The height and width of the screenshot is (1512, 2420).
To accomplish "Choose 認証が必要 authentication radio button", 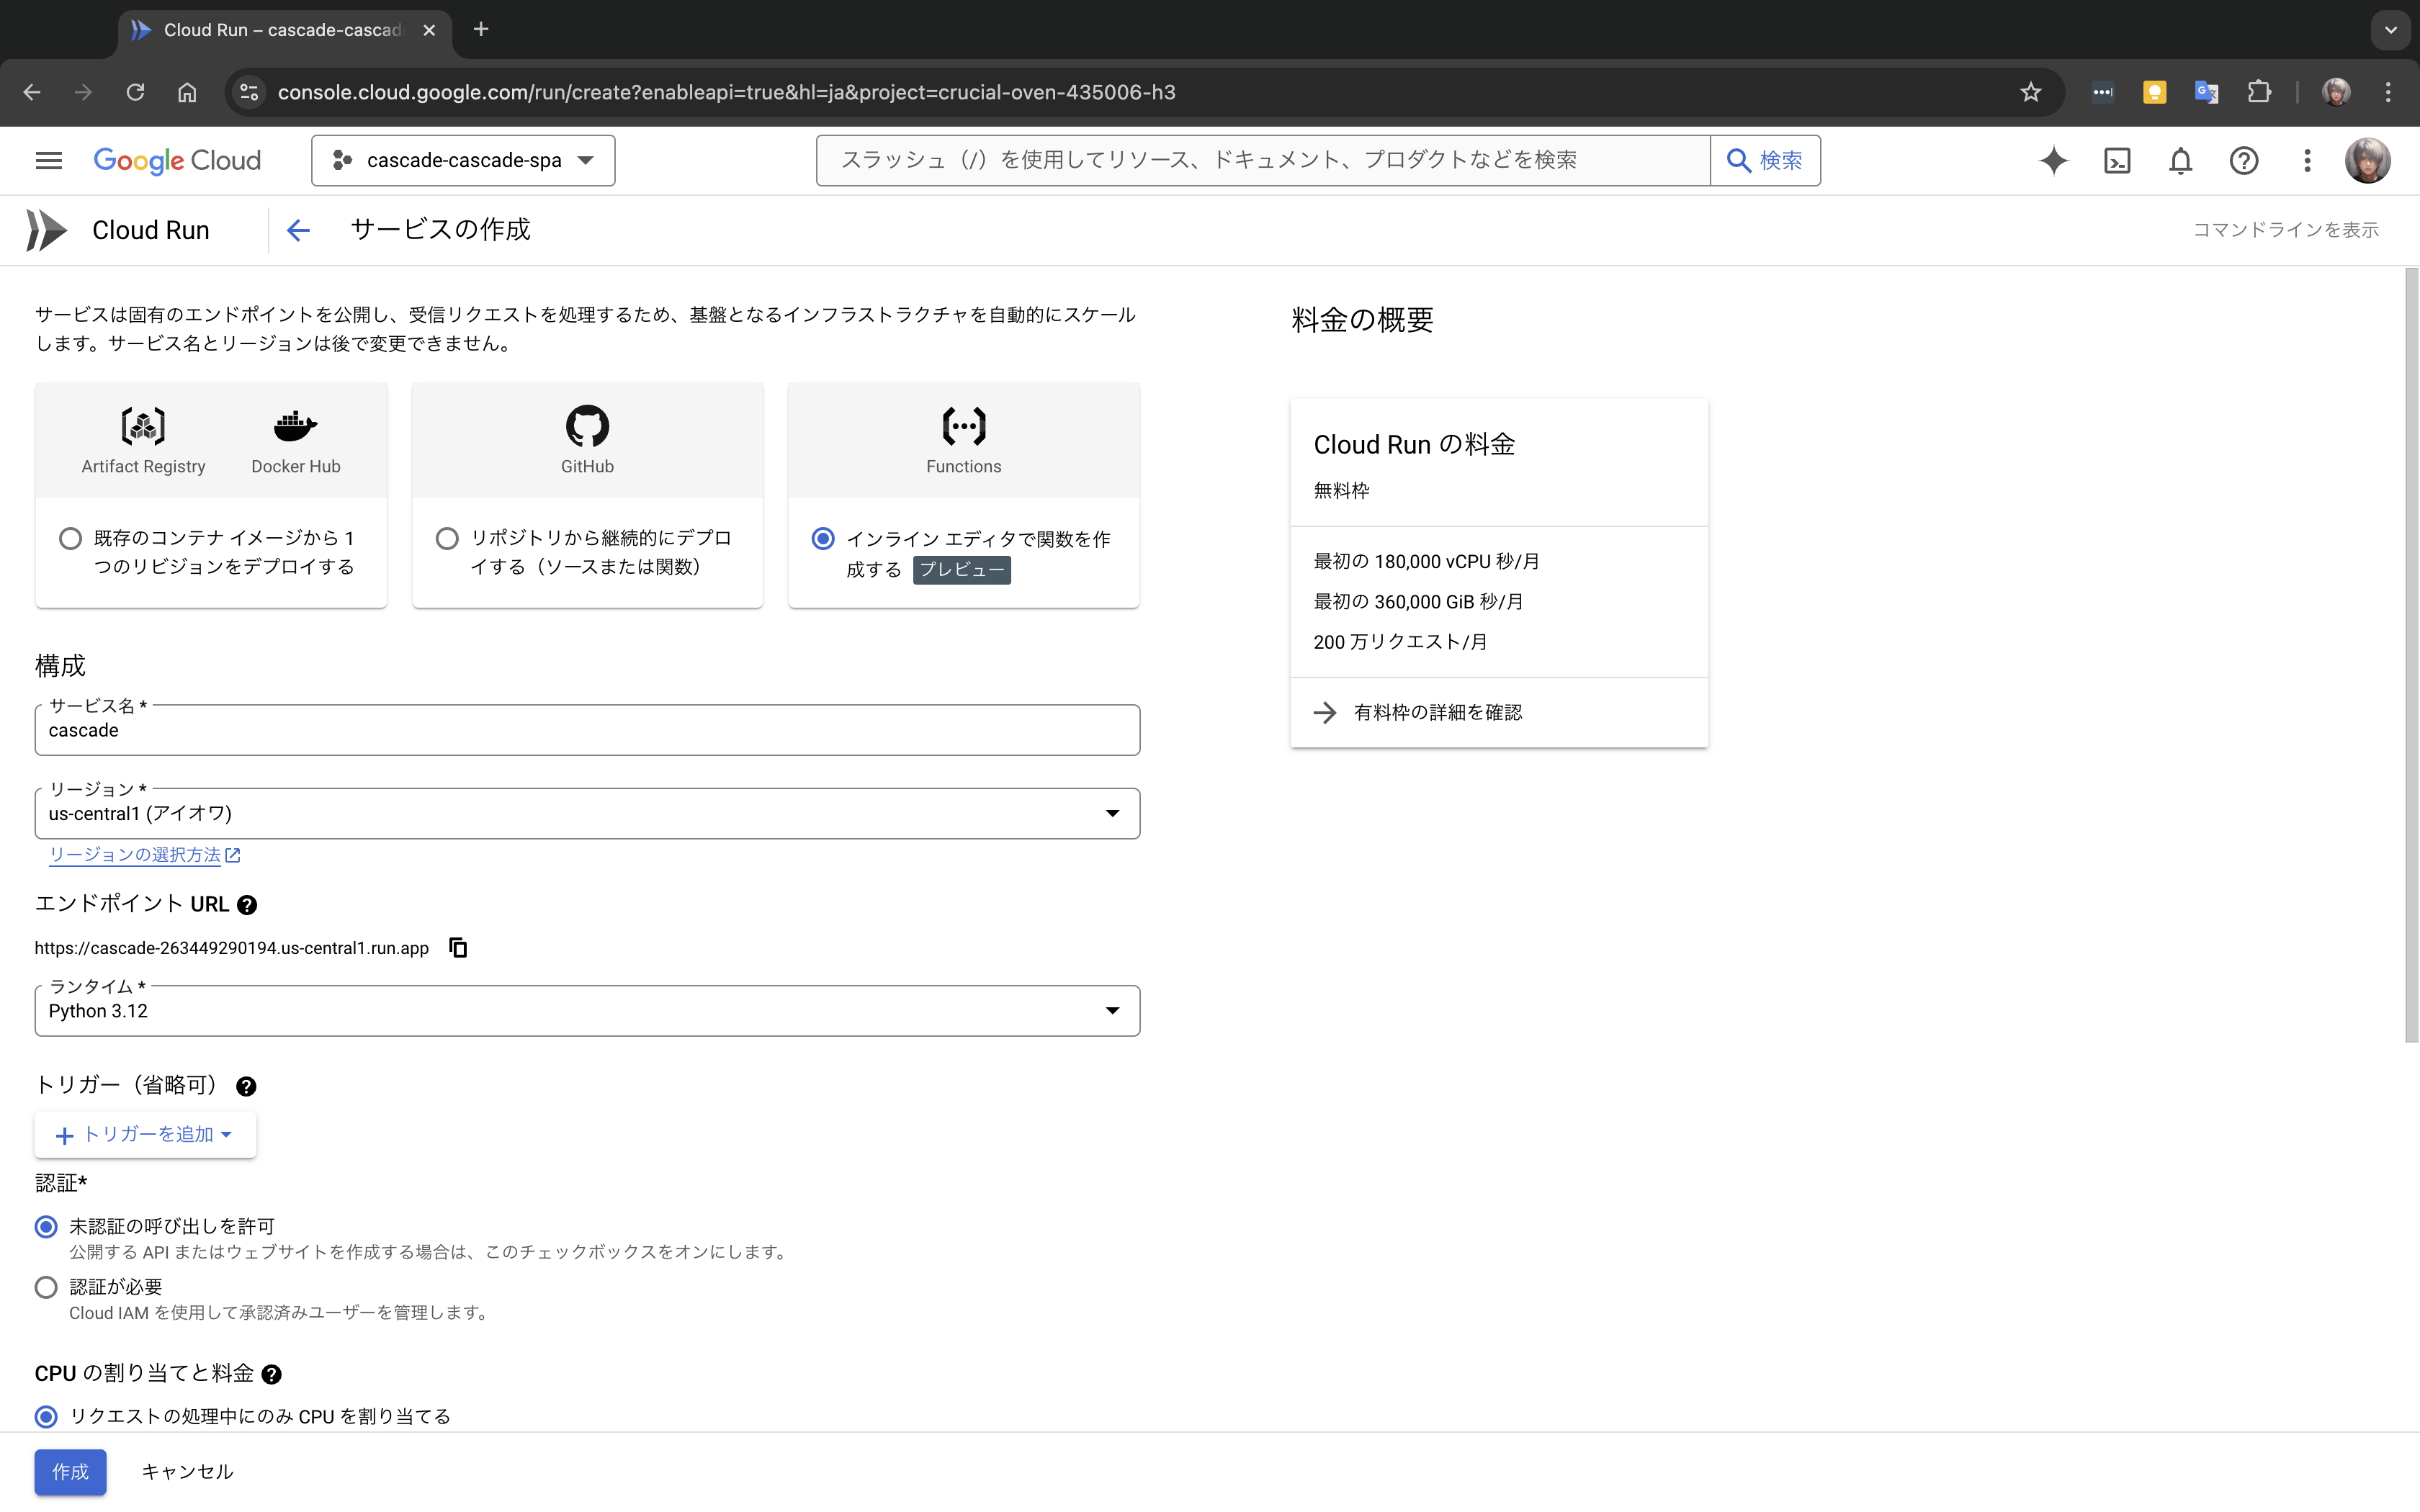I will (x=46, y=1287).
